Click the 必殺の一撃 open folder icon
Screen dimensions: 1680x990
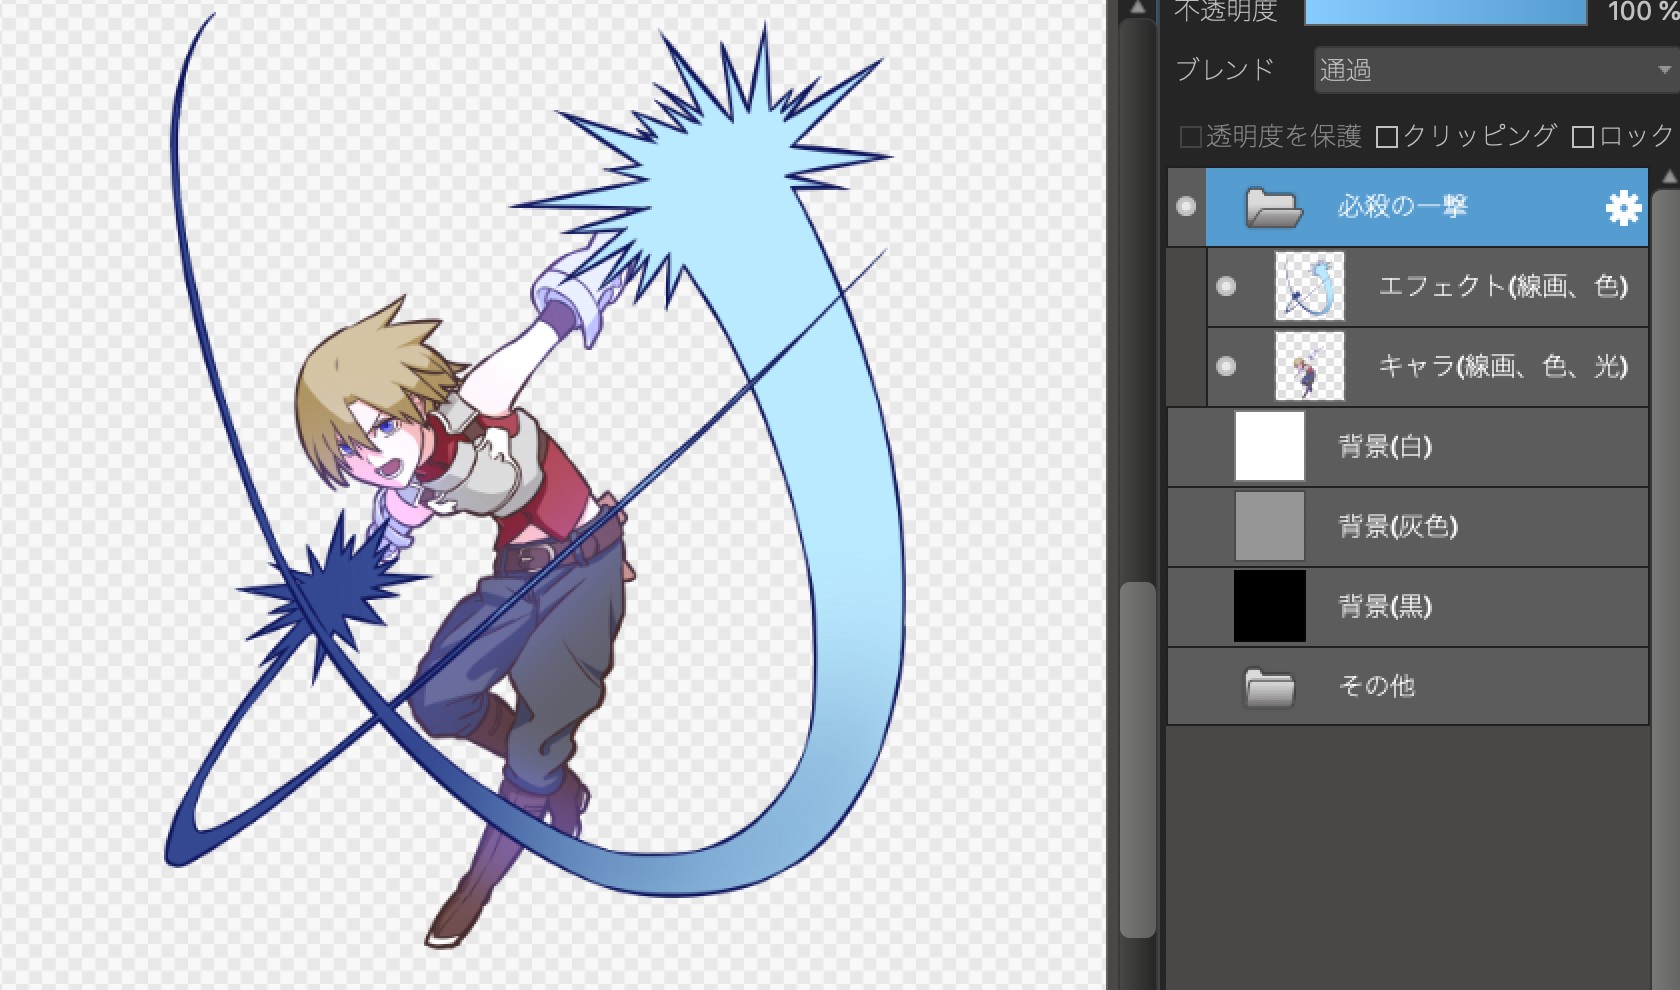tap(1273, 207)
